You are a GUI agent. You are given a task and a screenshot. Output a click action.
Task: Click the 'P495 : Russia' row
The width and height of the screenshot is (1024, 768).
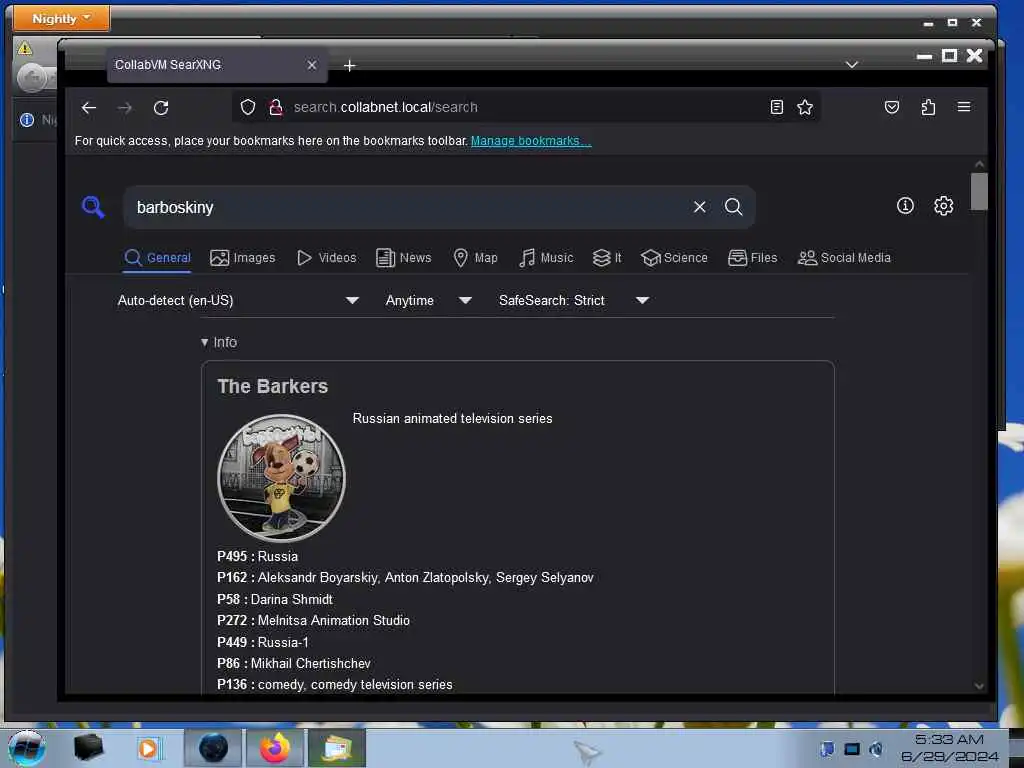(257, 556)
